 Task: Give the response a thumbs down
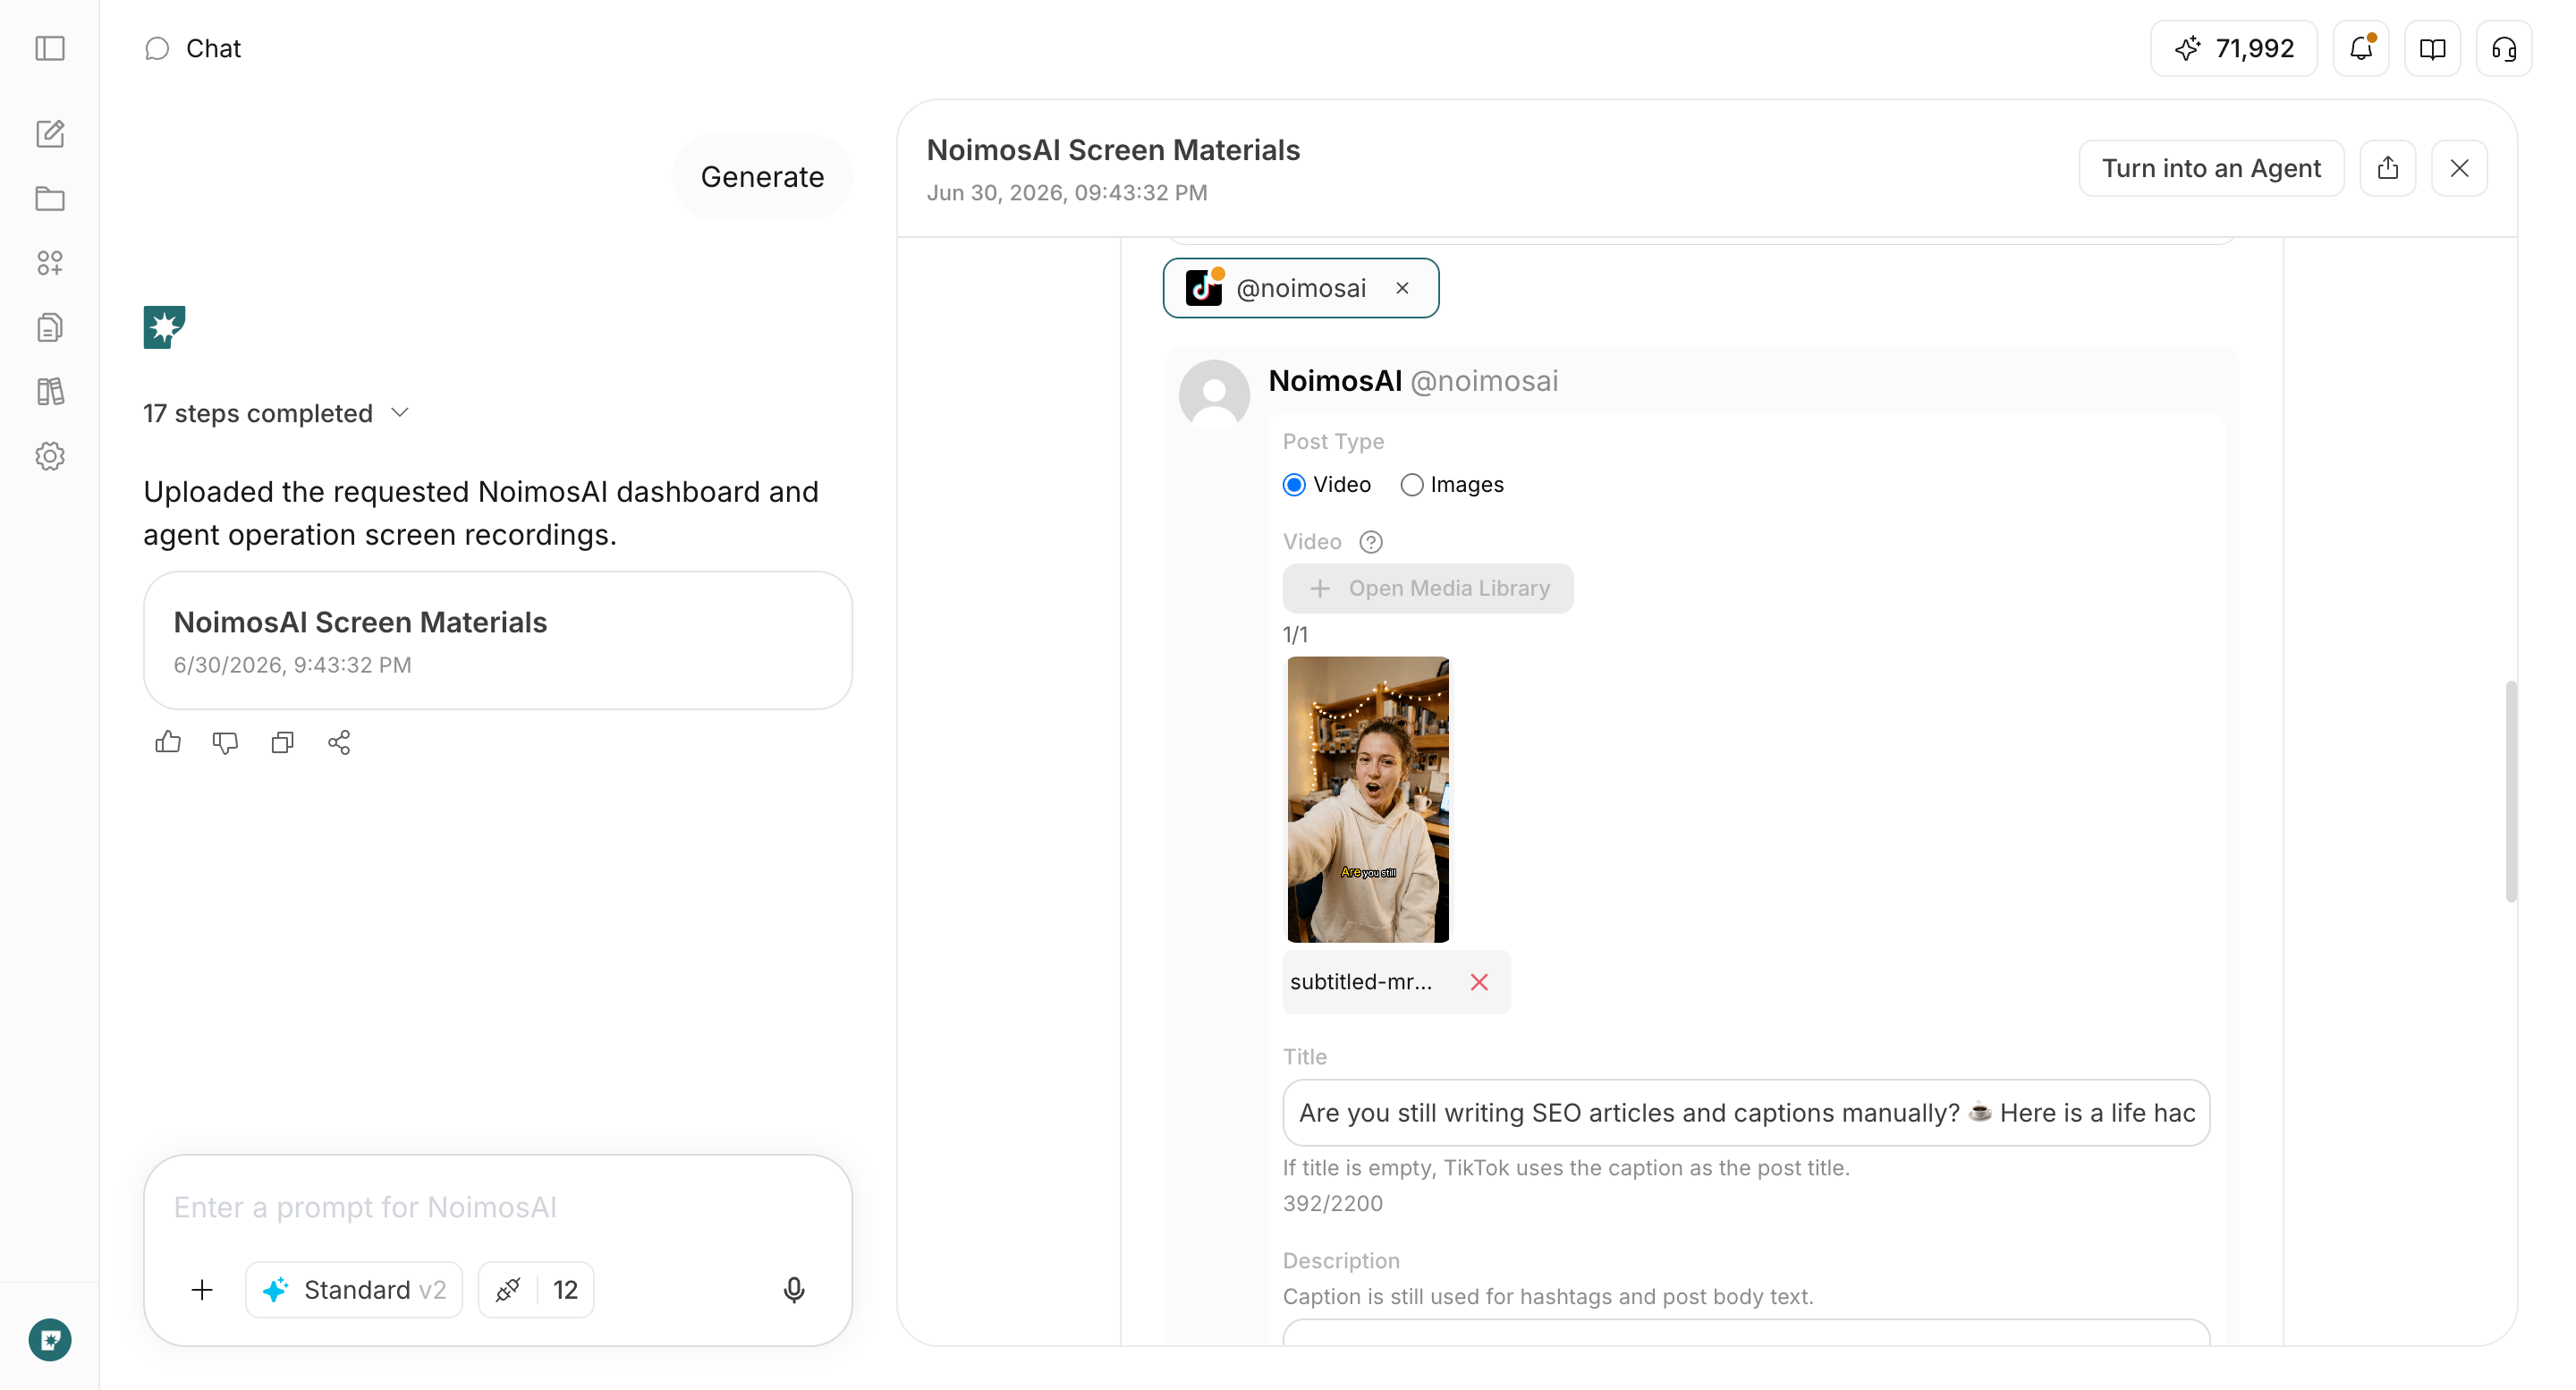(225, 742)
